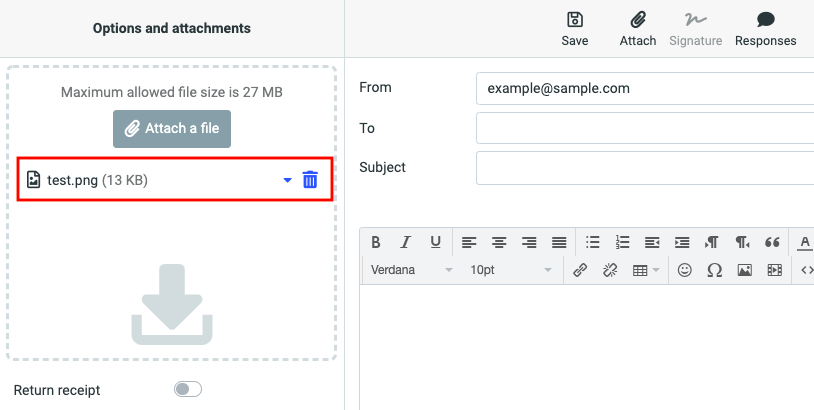Toggle underline text formatting
The width and height of the screenshot is (814, 410).
click(435, 242)
